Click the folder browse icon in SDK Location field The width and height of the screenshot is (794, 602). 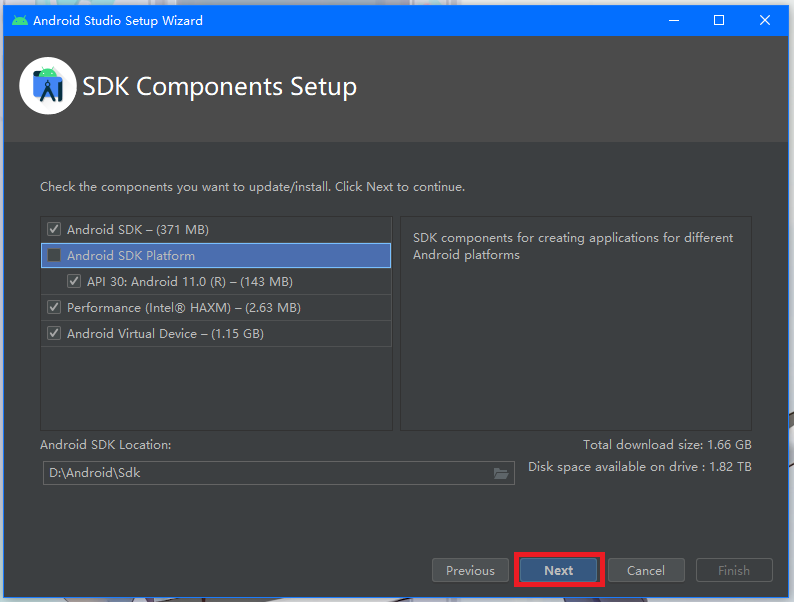501,473
